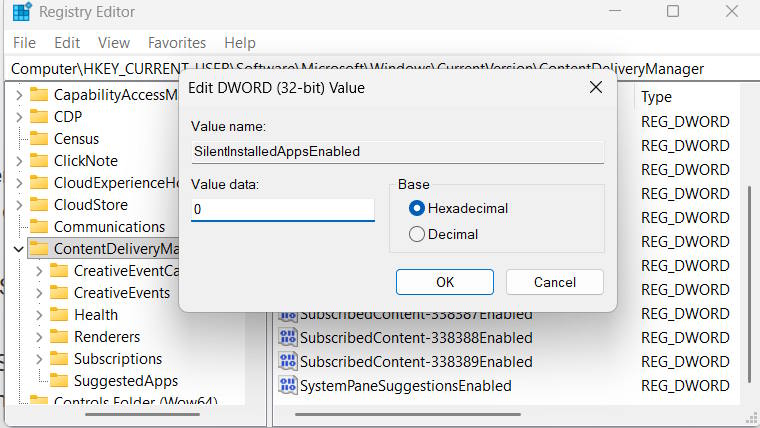Image resolution: width=760 pixels, height=428 pixels.
Task: Expand the Subscriptions tree node
Action: click(x=39, y=359)
